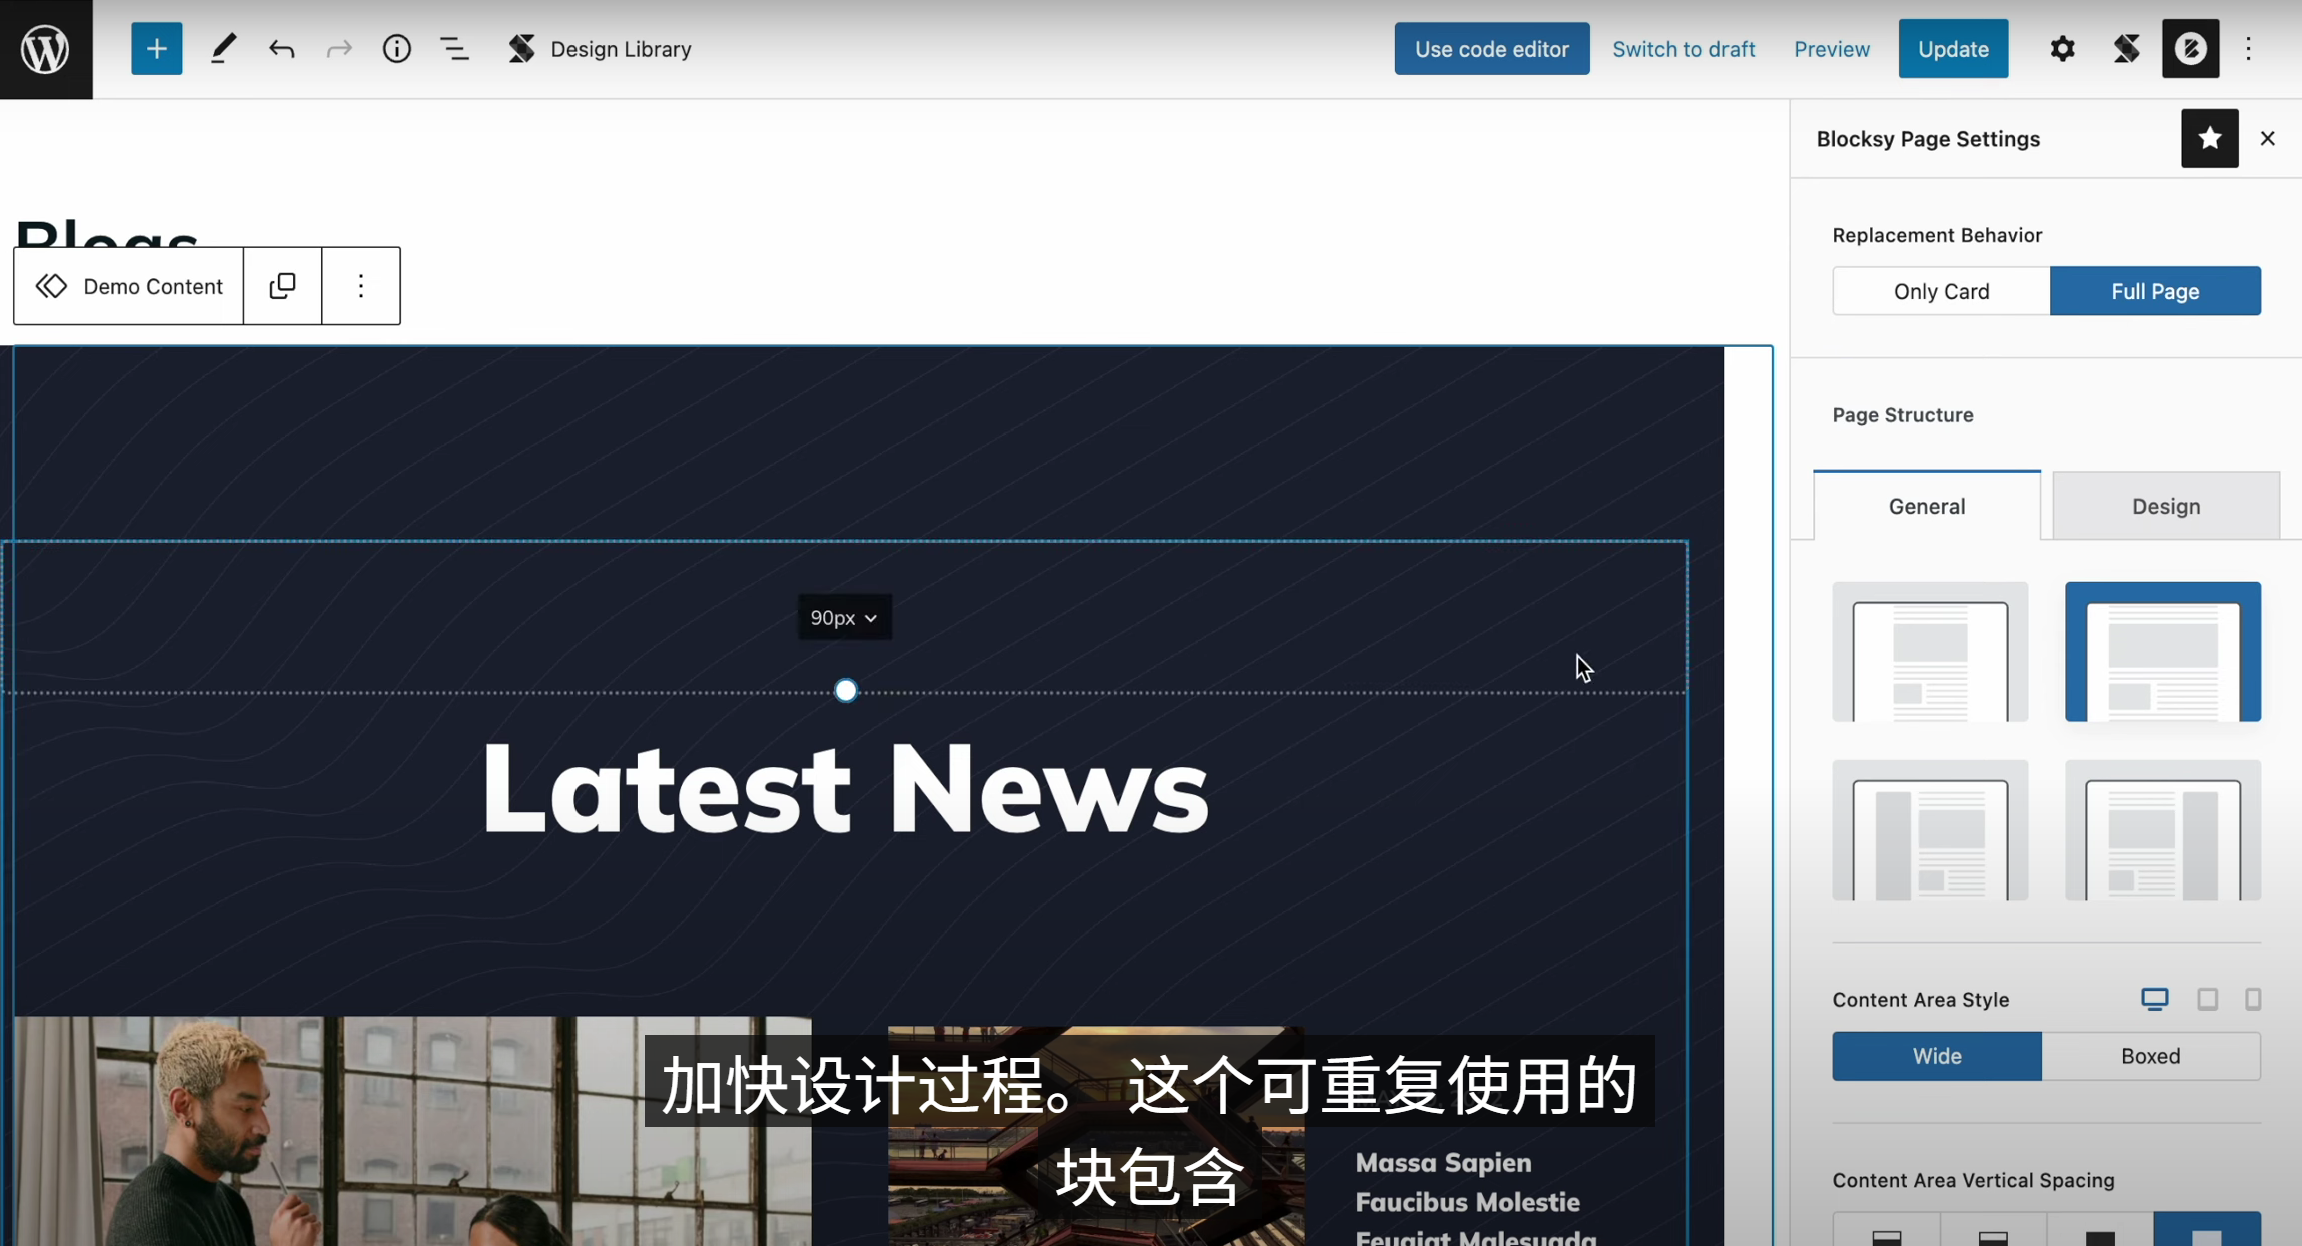Open the block inserter
Viewport: 2302px width, 1246px height.
(x=156, y=48)
